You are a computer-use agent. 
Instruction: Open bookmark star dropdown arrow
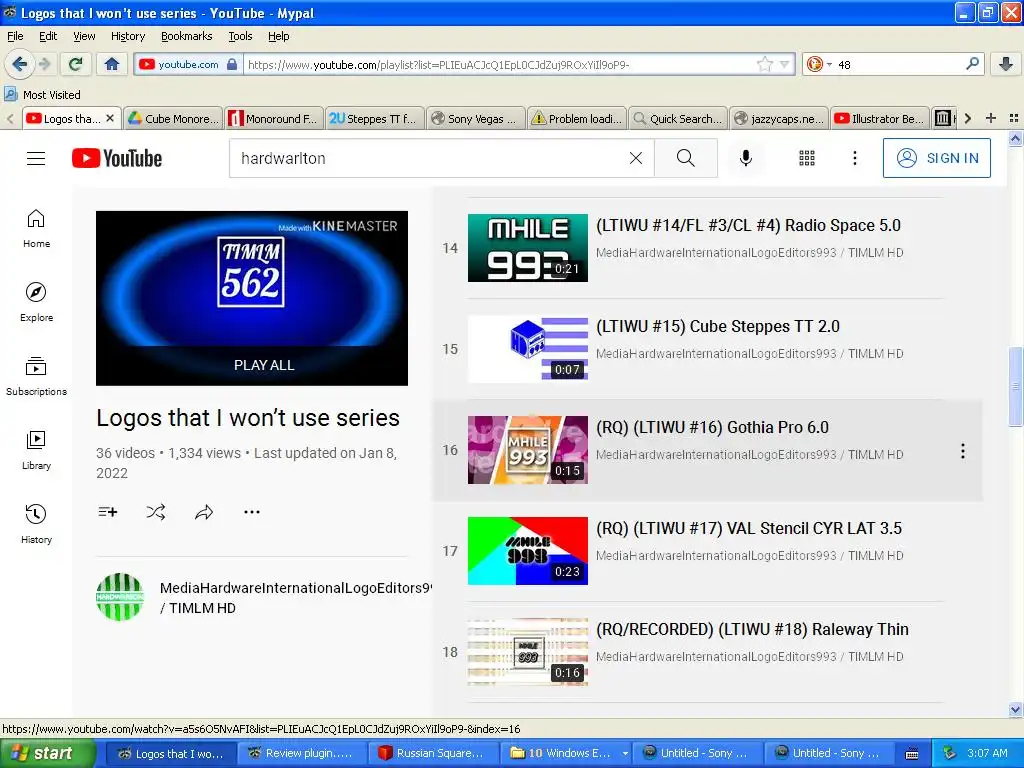[x=784, y=64]
